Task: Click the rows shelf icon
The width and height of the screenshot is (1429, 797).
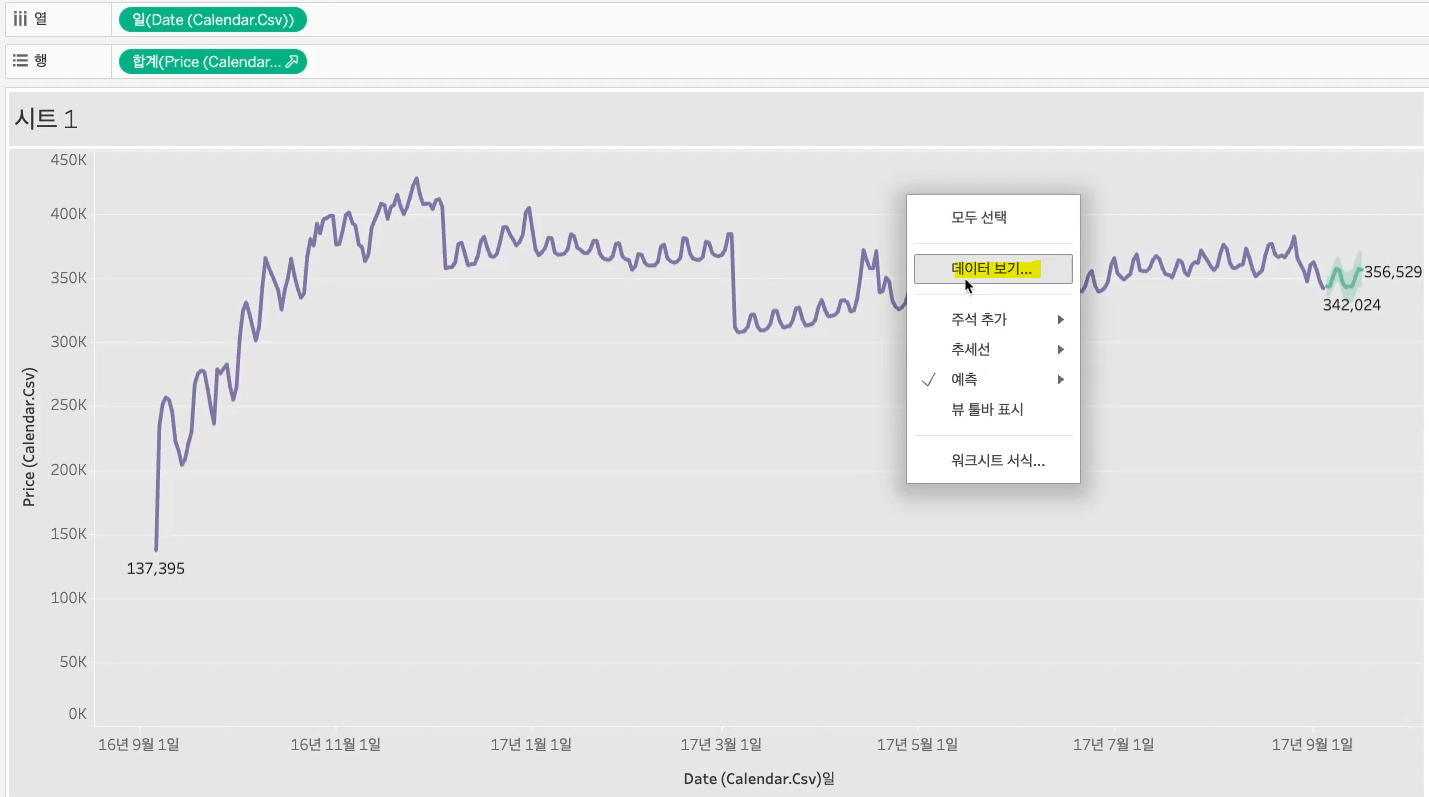Action: click(19, 61)
